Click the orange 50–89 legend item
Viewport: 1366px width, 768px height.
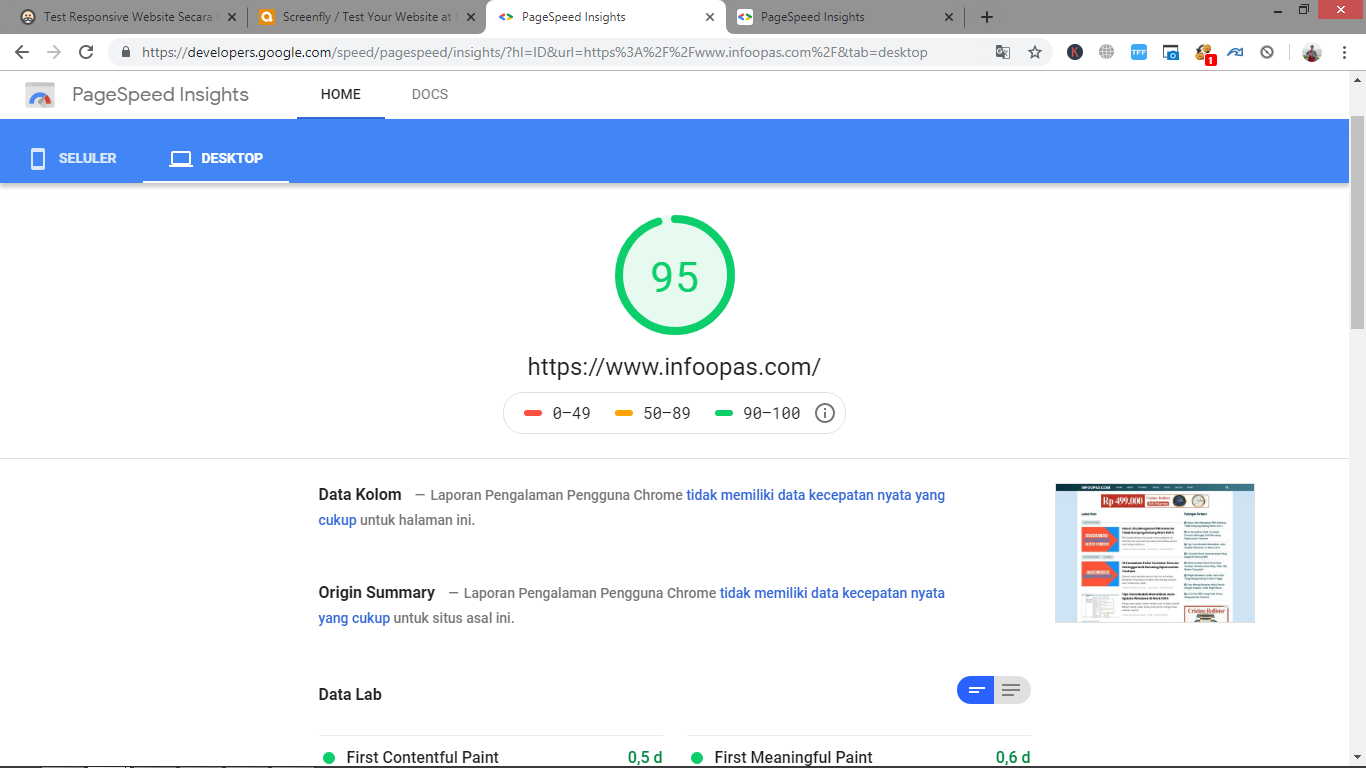tap(652, 413)
